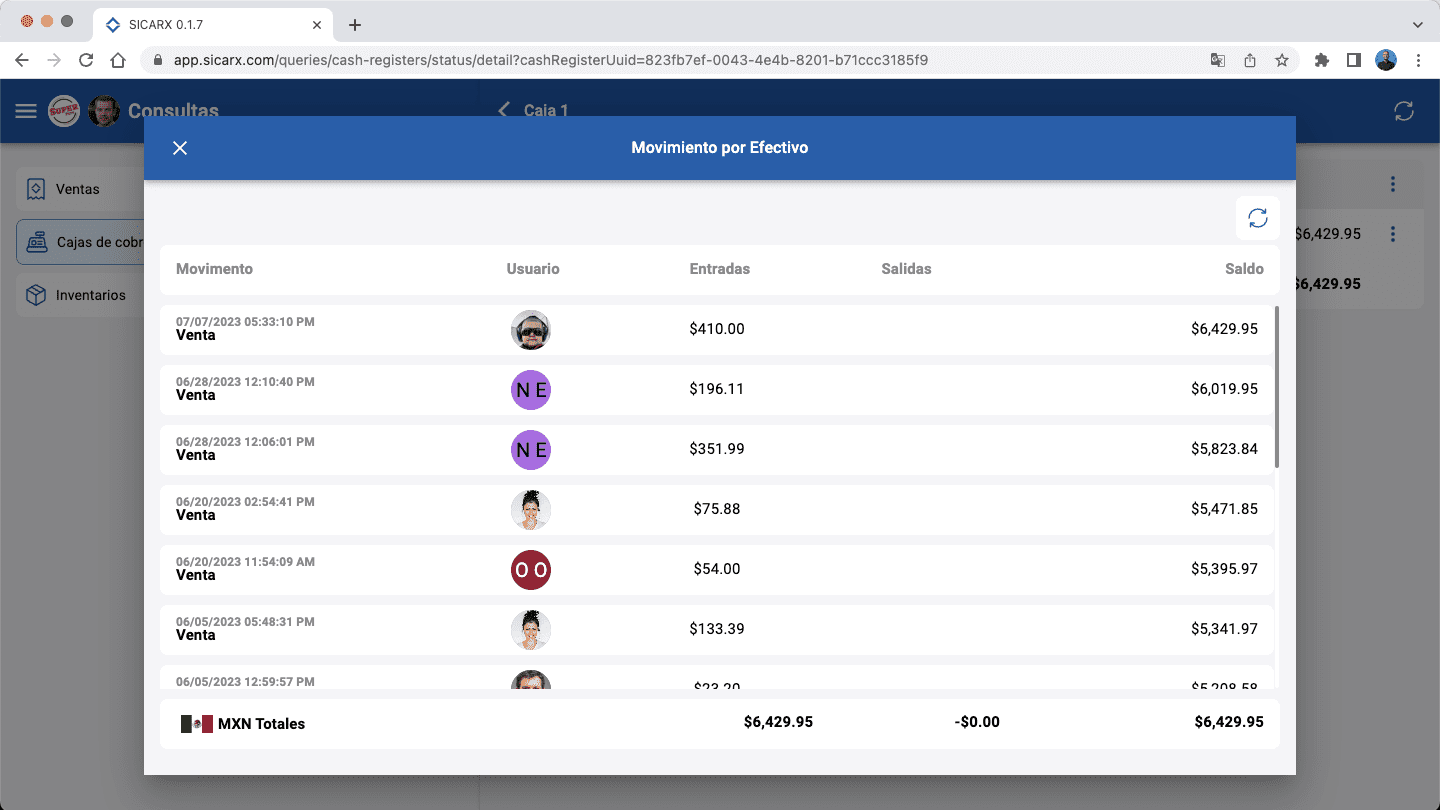Screen dimensions: 1440x810
Task: Open three-dot menu beside $6,429.95 row
Action: (x=1392, y=234)
